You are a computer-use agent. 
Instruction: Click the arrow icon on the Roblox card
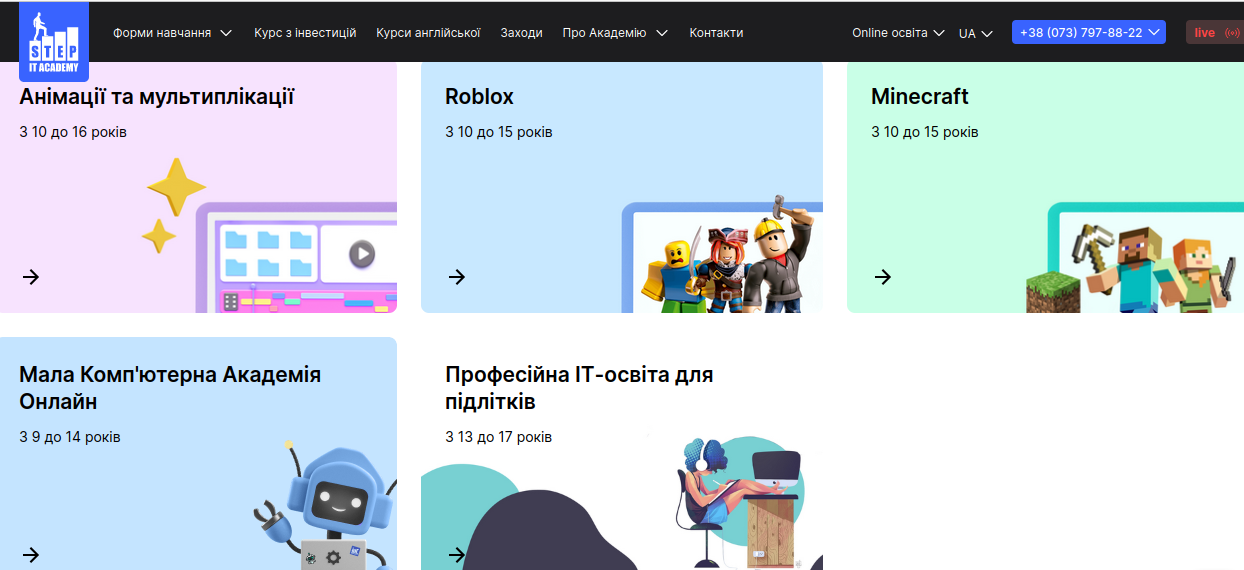point(457,277)
